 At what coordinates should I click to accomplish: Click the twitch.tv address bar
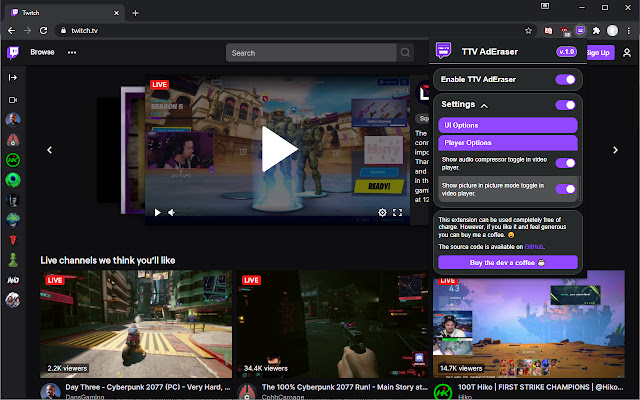[x=294, y=31]
